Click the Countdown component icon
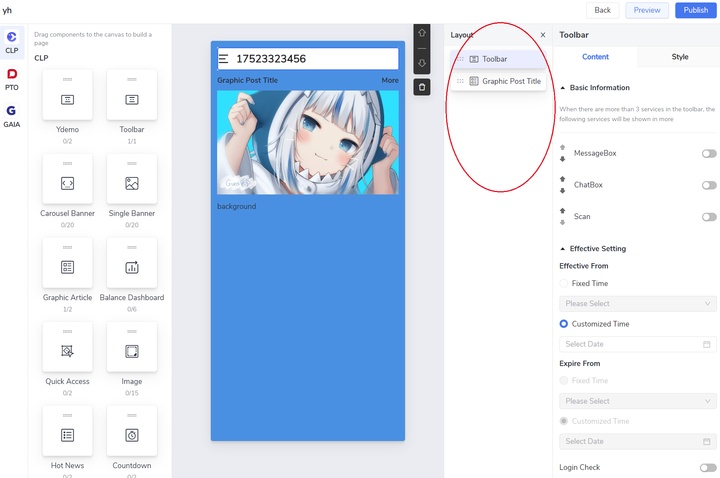The image size is (720, 478). click(x=131, y=435)
